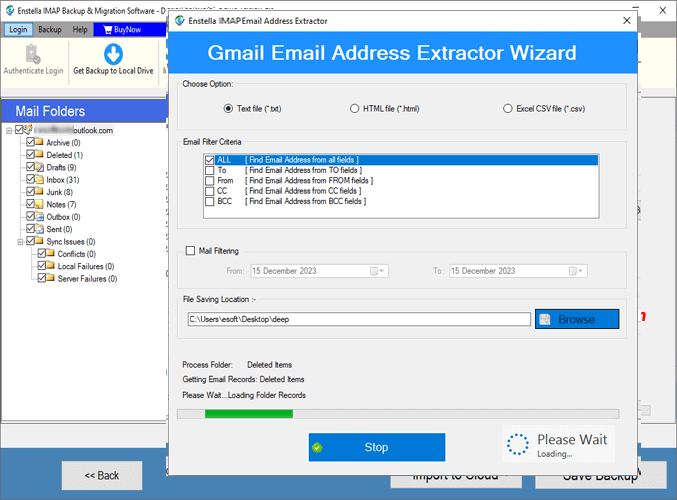This screenshot has height=500, width=677.
Task: Click the Notes folder icon
Action: coord(39,204)
